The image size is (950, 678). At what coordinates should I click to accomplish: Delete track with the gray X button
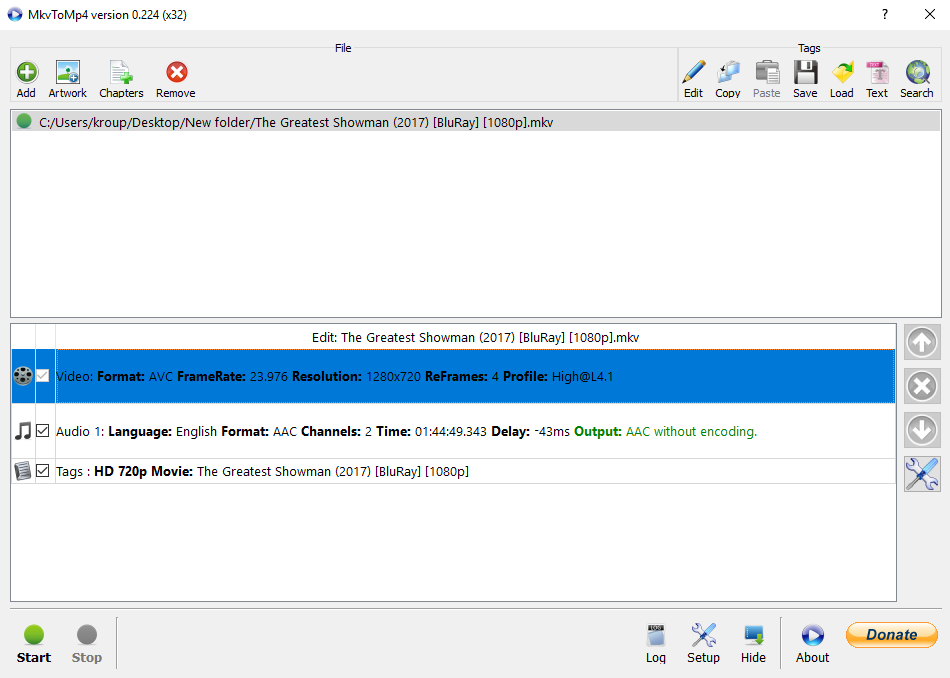(x=922, y=386)
